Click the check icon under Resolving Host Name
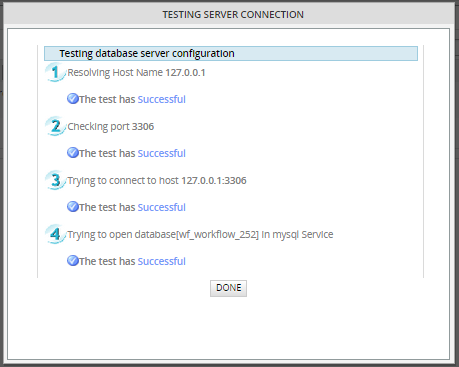The width and height of the screenshot is (459, 367). click(x=73, y=99)
